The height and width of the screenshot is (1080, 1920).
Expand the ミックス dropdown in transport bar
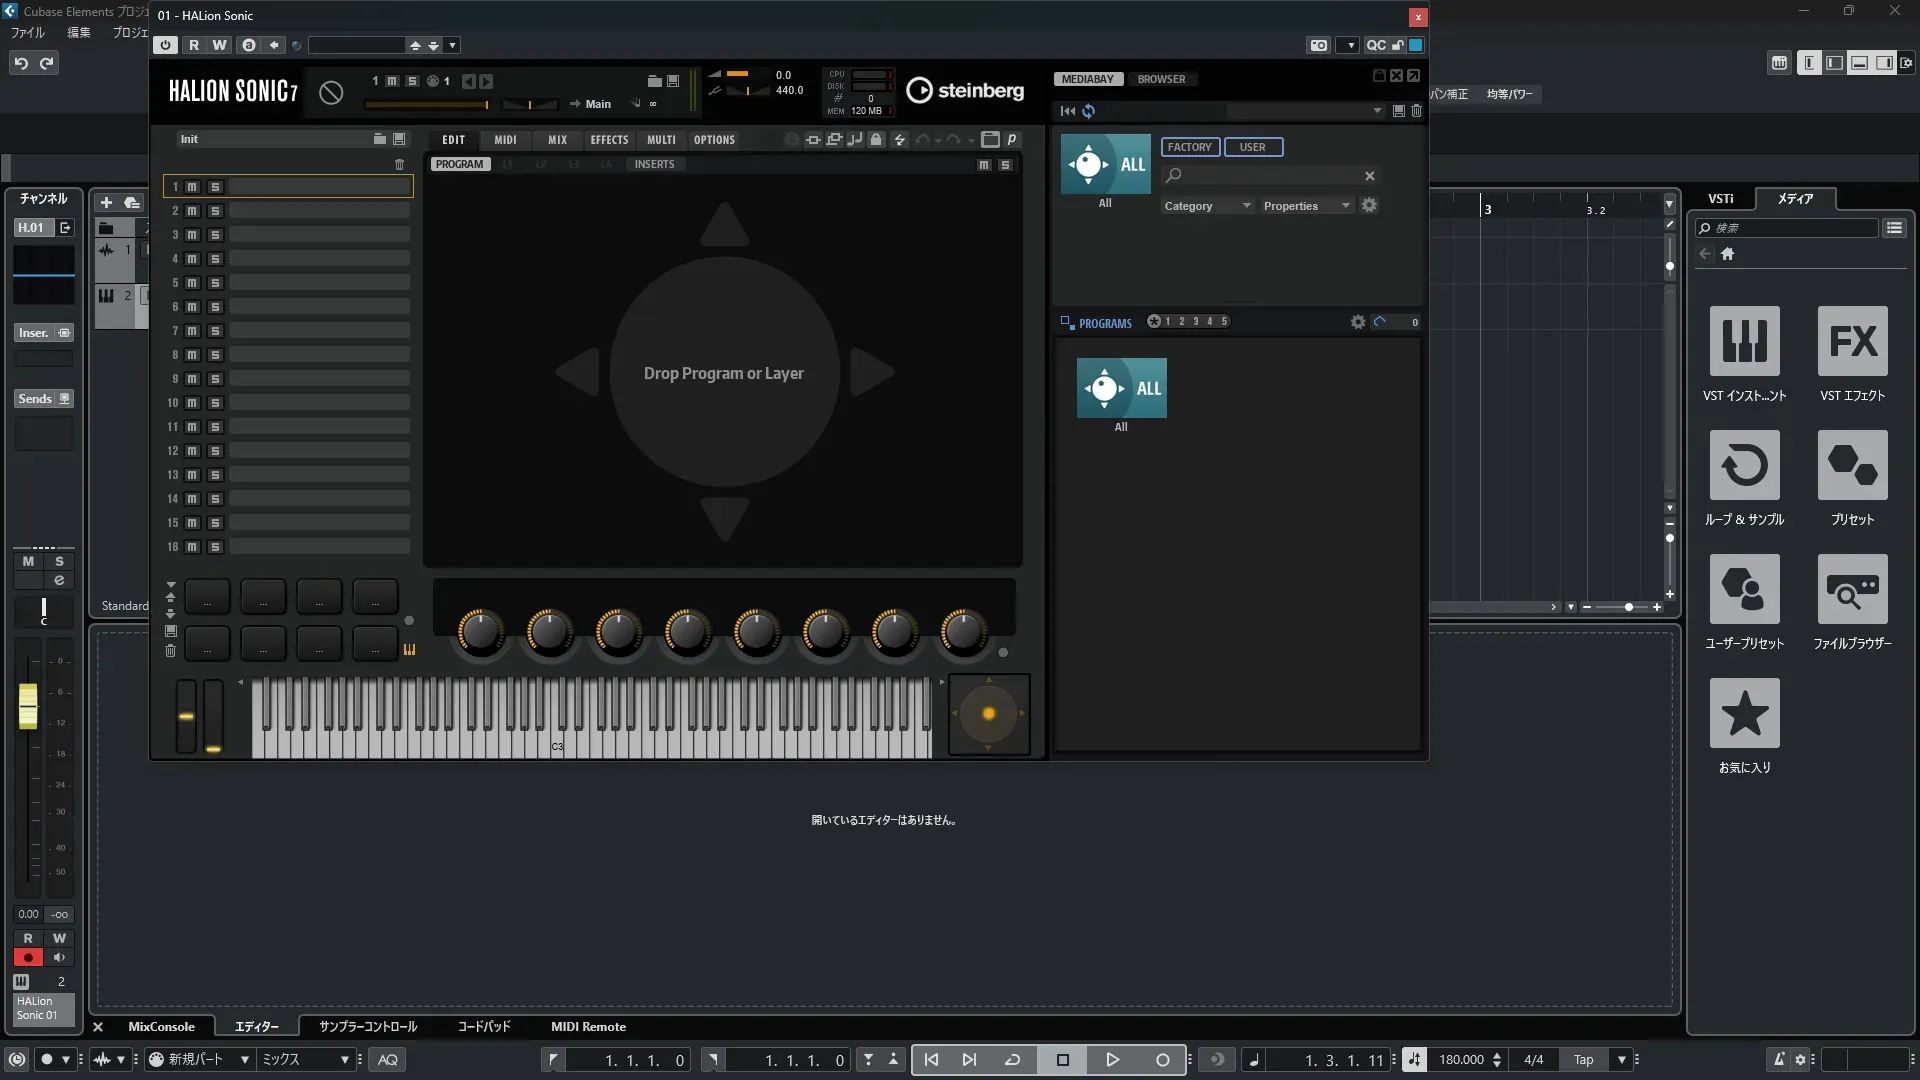click(x=344, y=1060)
